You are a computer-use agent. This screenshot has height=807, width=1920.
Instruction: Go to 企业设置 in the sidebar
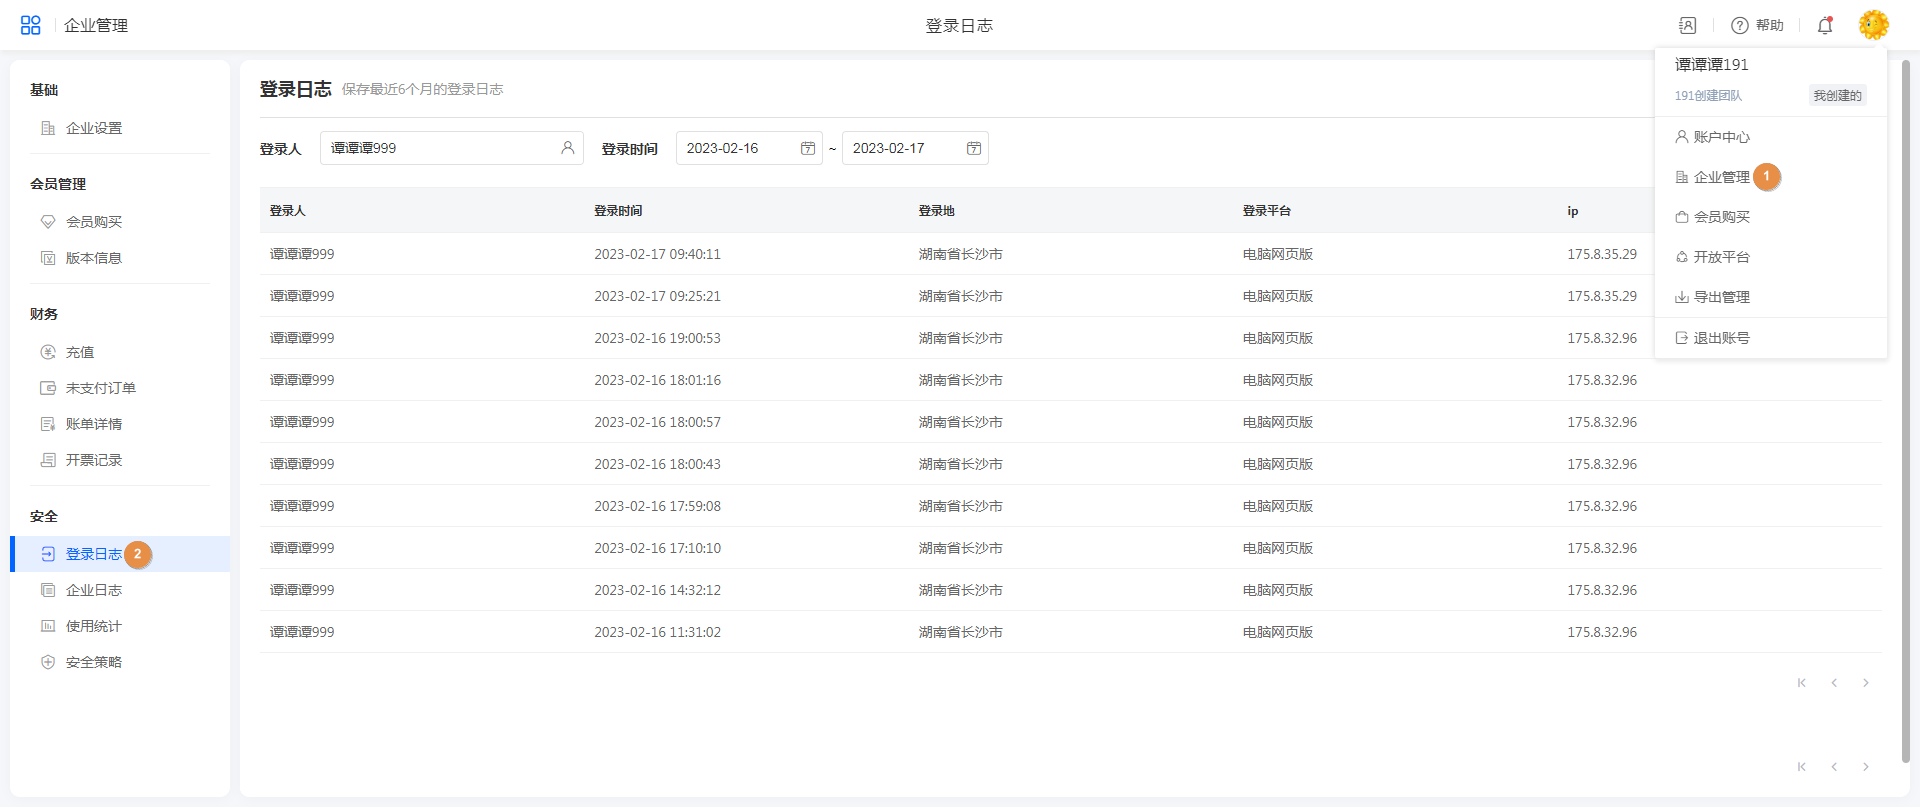[x=94, y=128]
